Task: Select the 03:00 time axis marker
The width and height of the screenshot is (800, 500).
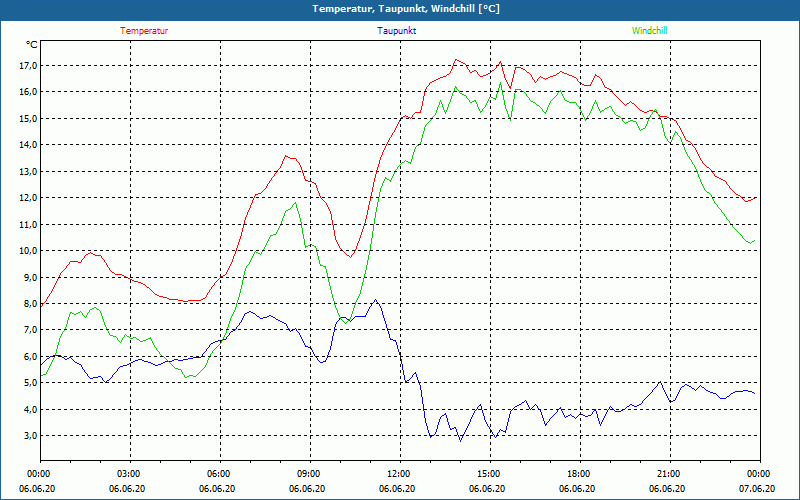Action: pos(129,474)
